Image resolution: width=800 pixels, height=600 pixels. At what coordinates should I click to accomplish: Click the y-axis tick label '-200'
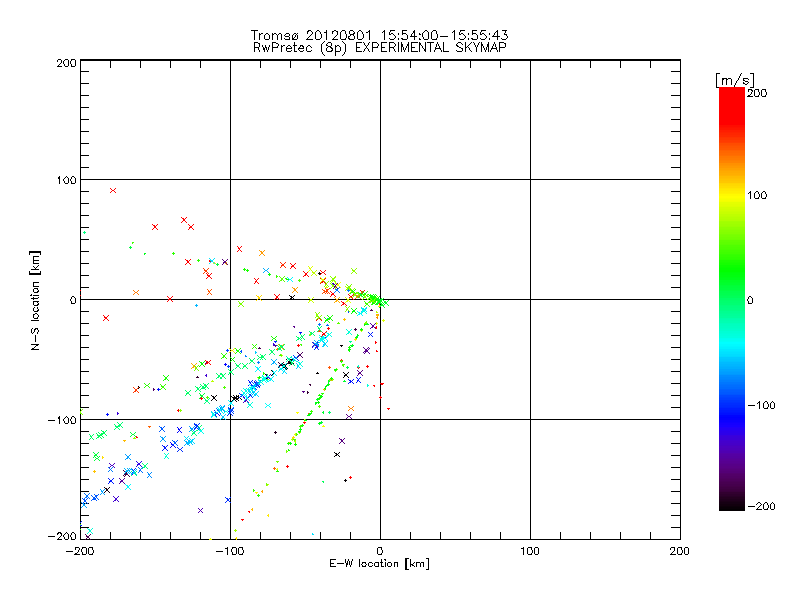(62, 536)
